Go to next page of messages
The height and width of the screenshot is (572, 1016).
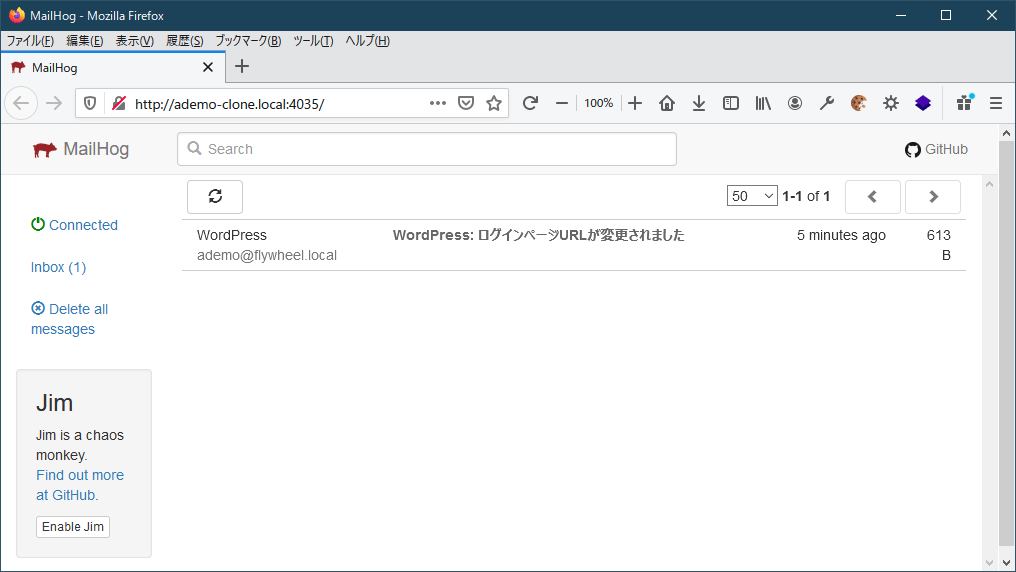pos(932,196)
